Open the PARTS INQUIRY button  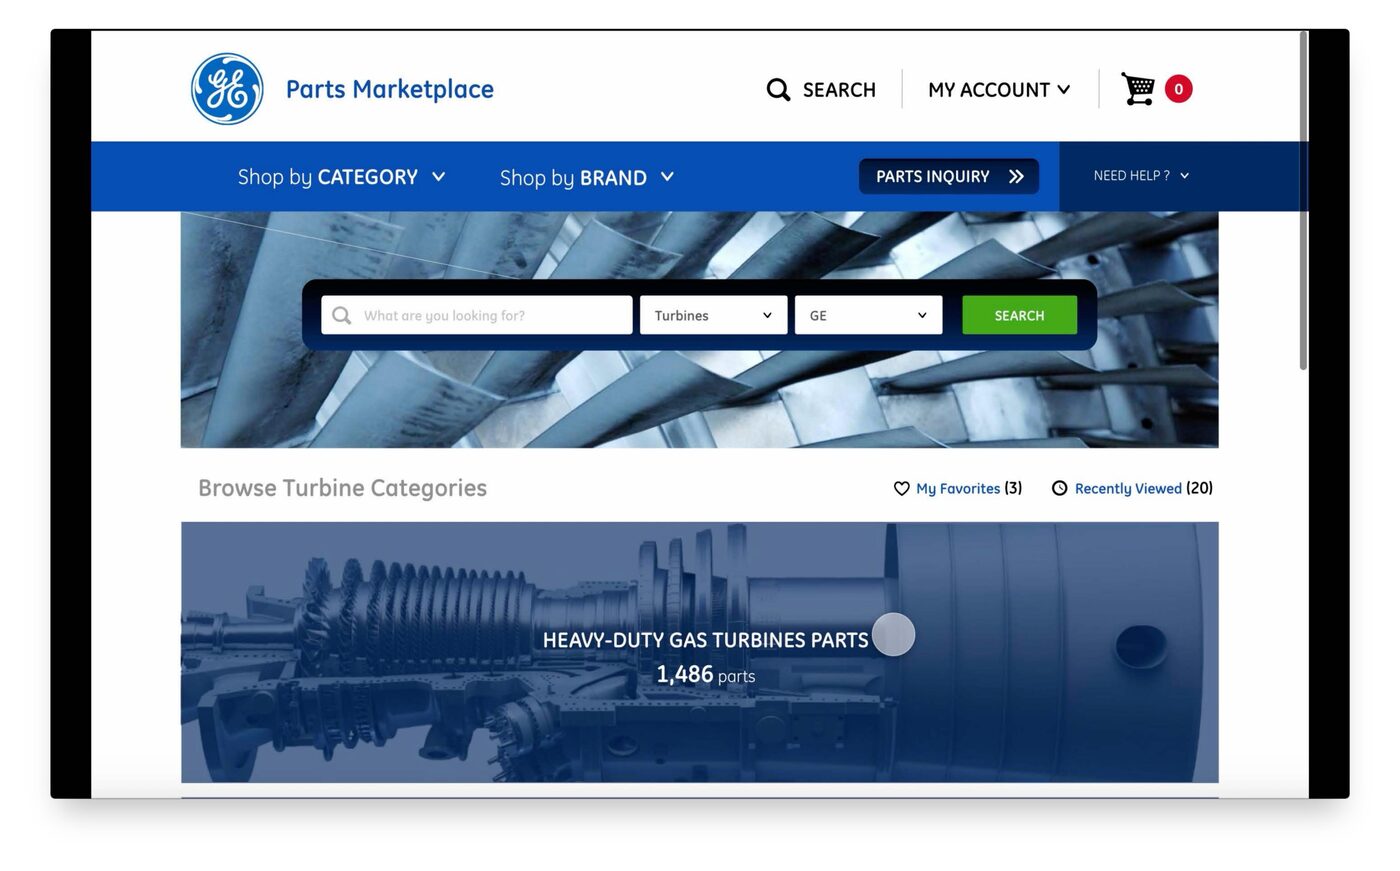(x=949, y=176)
